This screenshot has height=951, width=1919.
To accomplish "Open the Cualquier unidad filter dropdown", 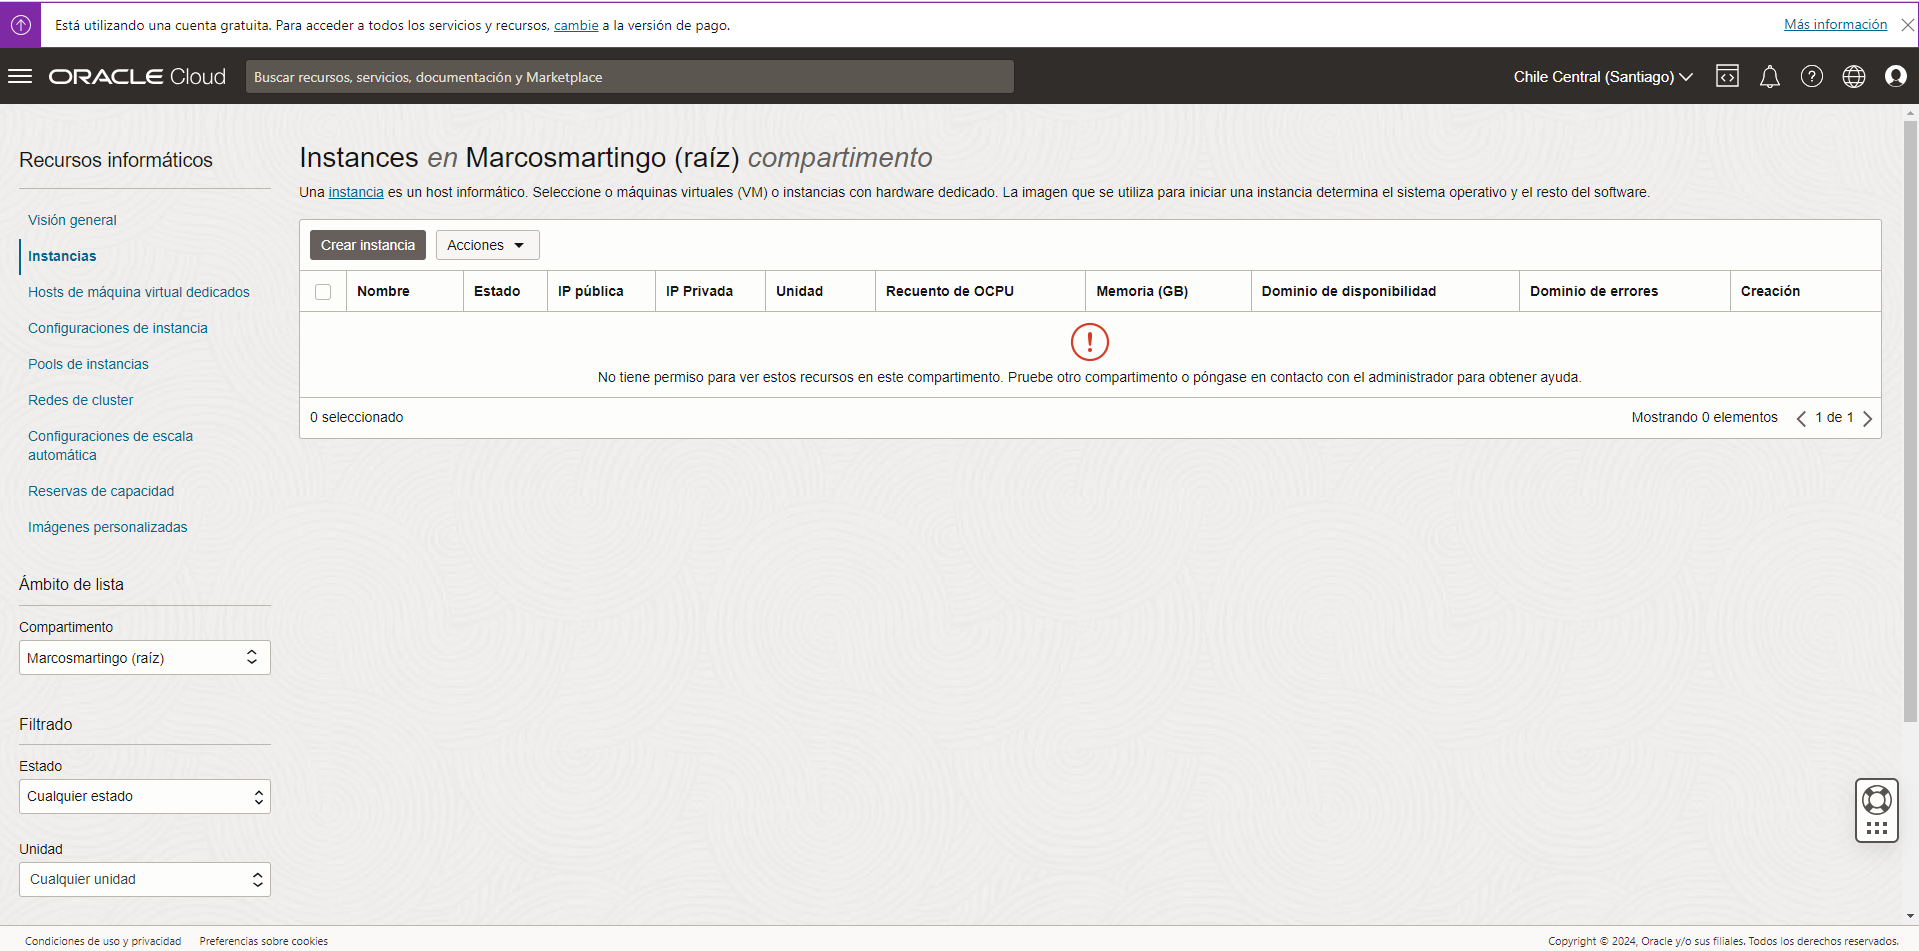I will tap(144, 879).
